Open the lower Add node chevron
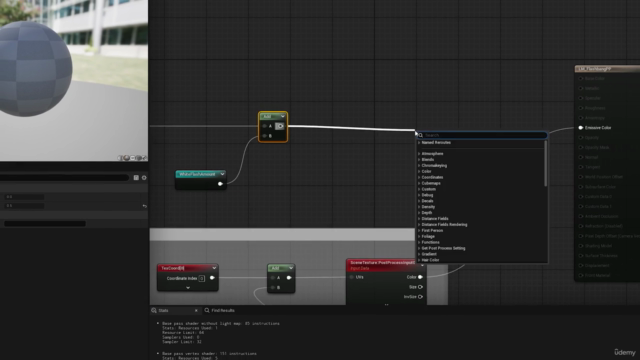The height and width of the screenshot is (360, 640). (x=291, y=268)
